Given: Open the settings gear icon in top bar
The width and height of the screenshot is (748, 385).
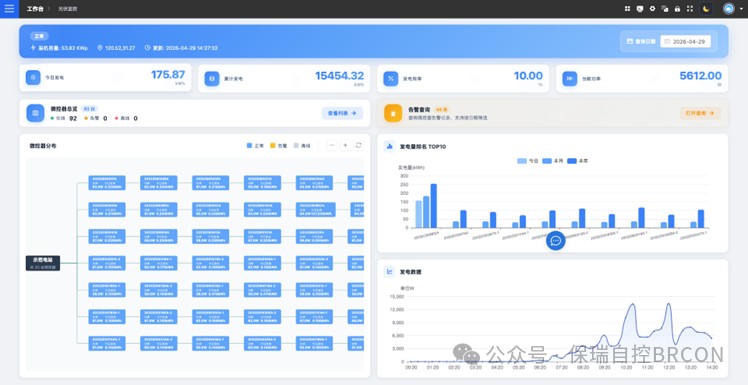Looking at the screenshot, I should pyautogui.click(x=652, y=9).
